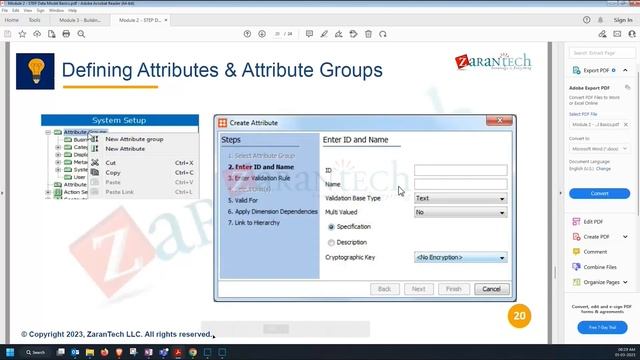The image size is (640, 360).
Task: Click the blue Convert button
Action: pyautogui.click(x=599, y=193)
